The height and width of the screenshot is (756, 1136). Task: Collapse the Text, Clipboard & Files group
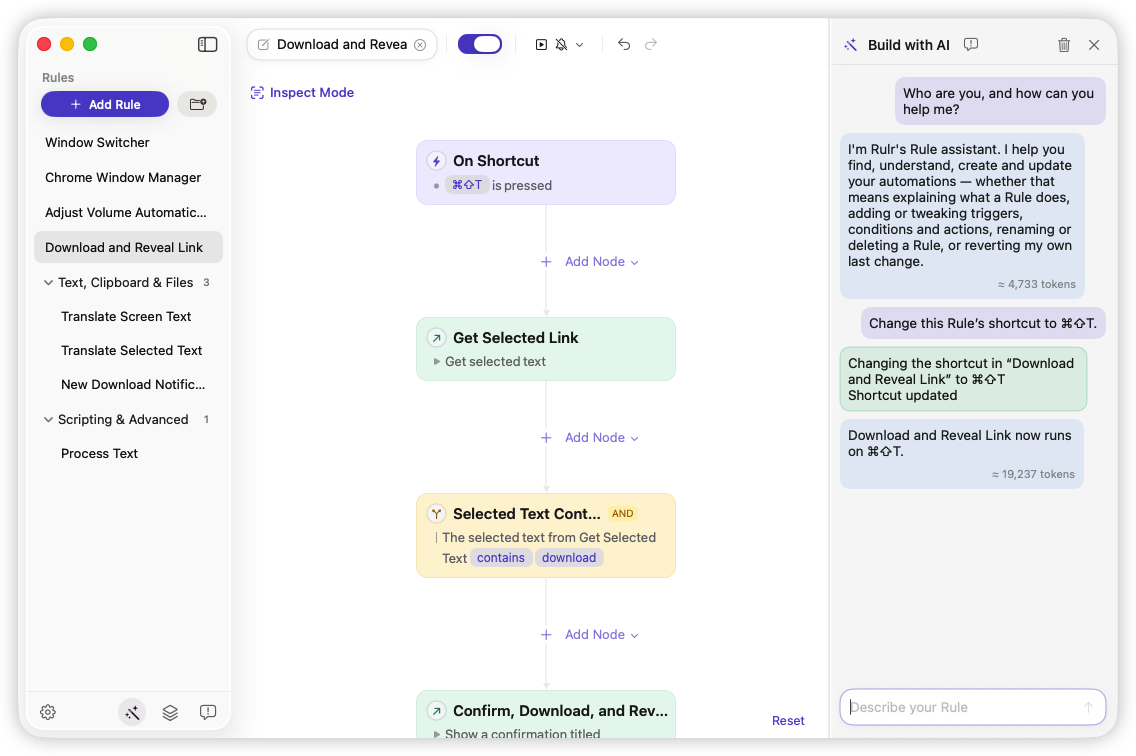(x=48, y=283)
